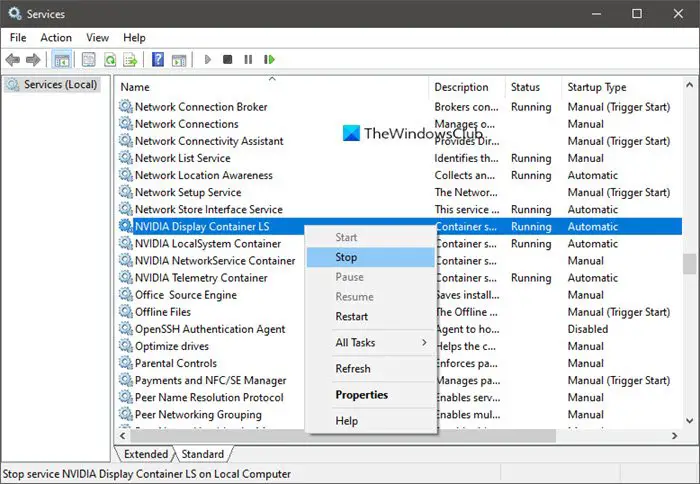Viewport: 700px width, 484px height.
Task: Click the Pause Service toolbar icon
Action: (248, 59)
